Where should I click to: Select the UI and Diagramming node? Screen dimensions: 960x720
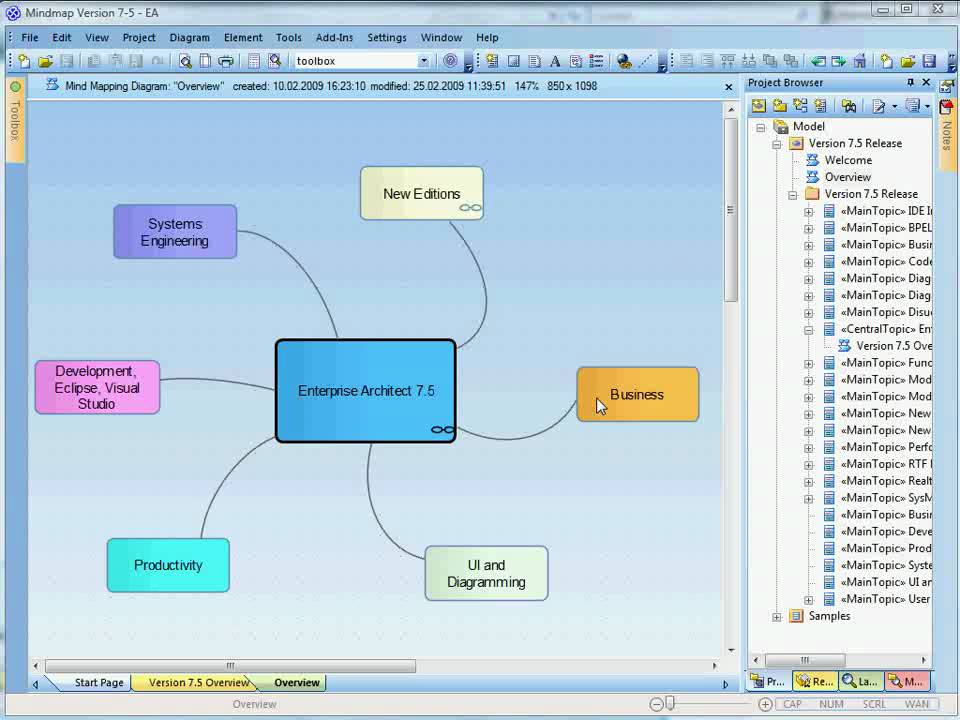[x=487, y=574]
